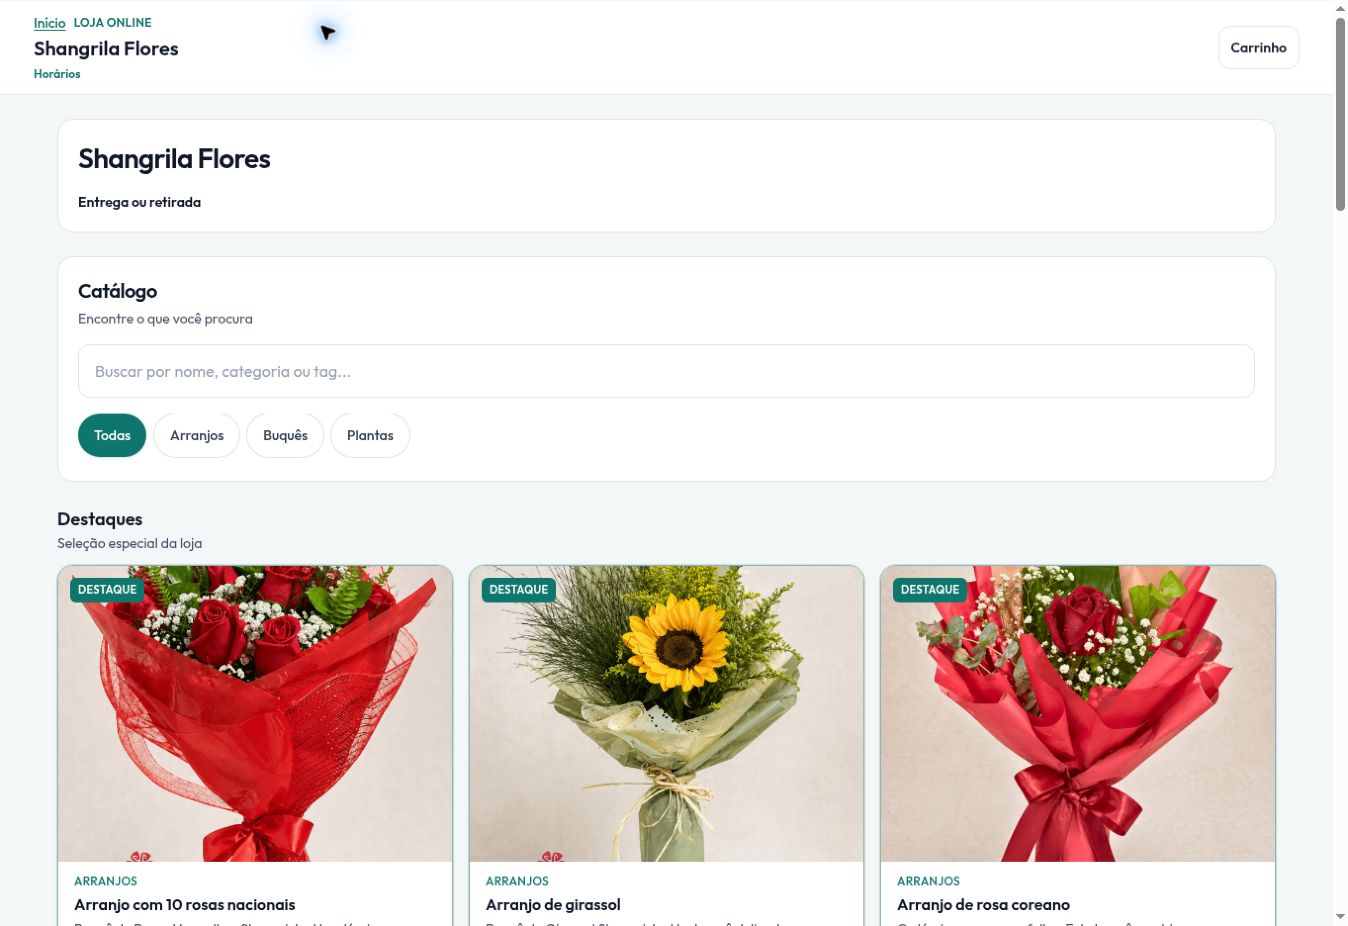The image size is (1348, 926).
Task: Click DESTAQUE badge on sunflower card
Action: tap(518, 590)
